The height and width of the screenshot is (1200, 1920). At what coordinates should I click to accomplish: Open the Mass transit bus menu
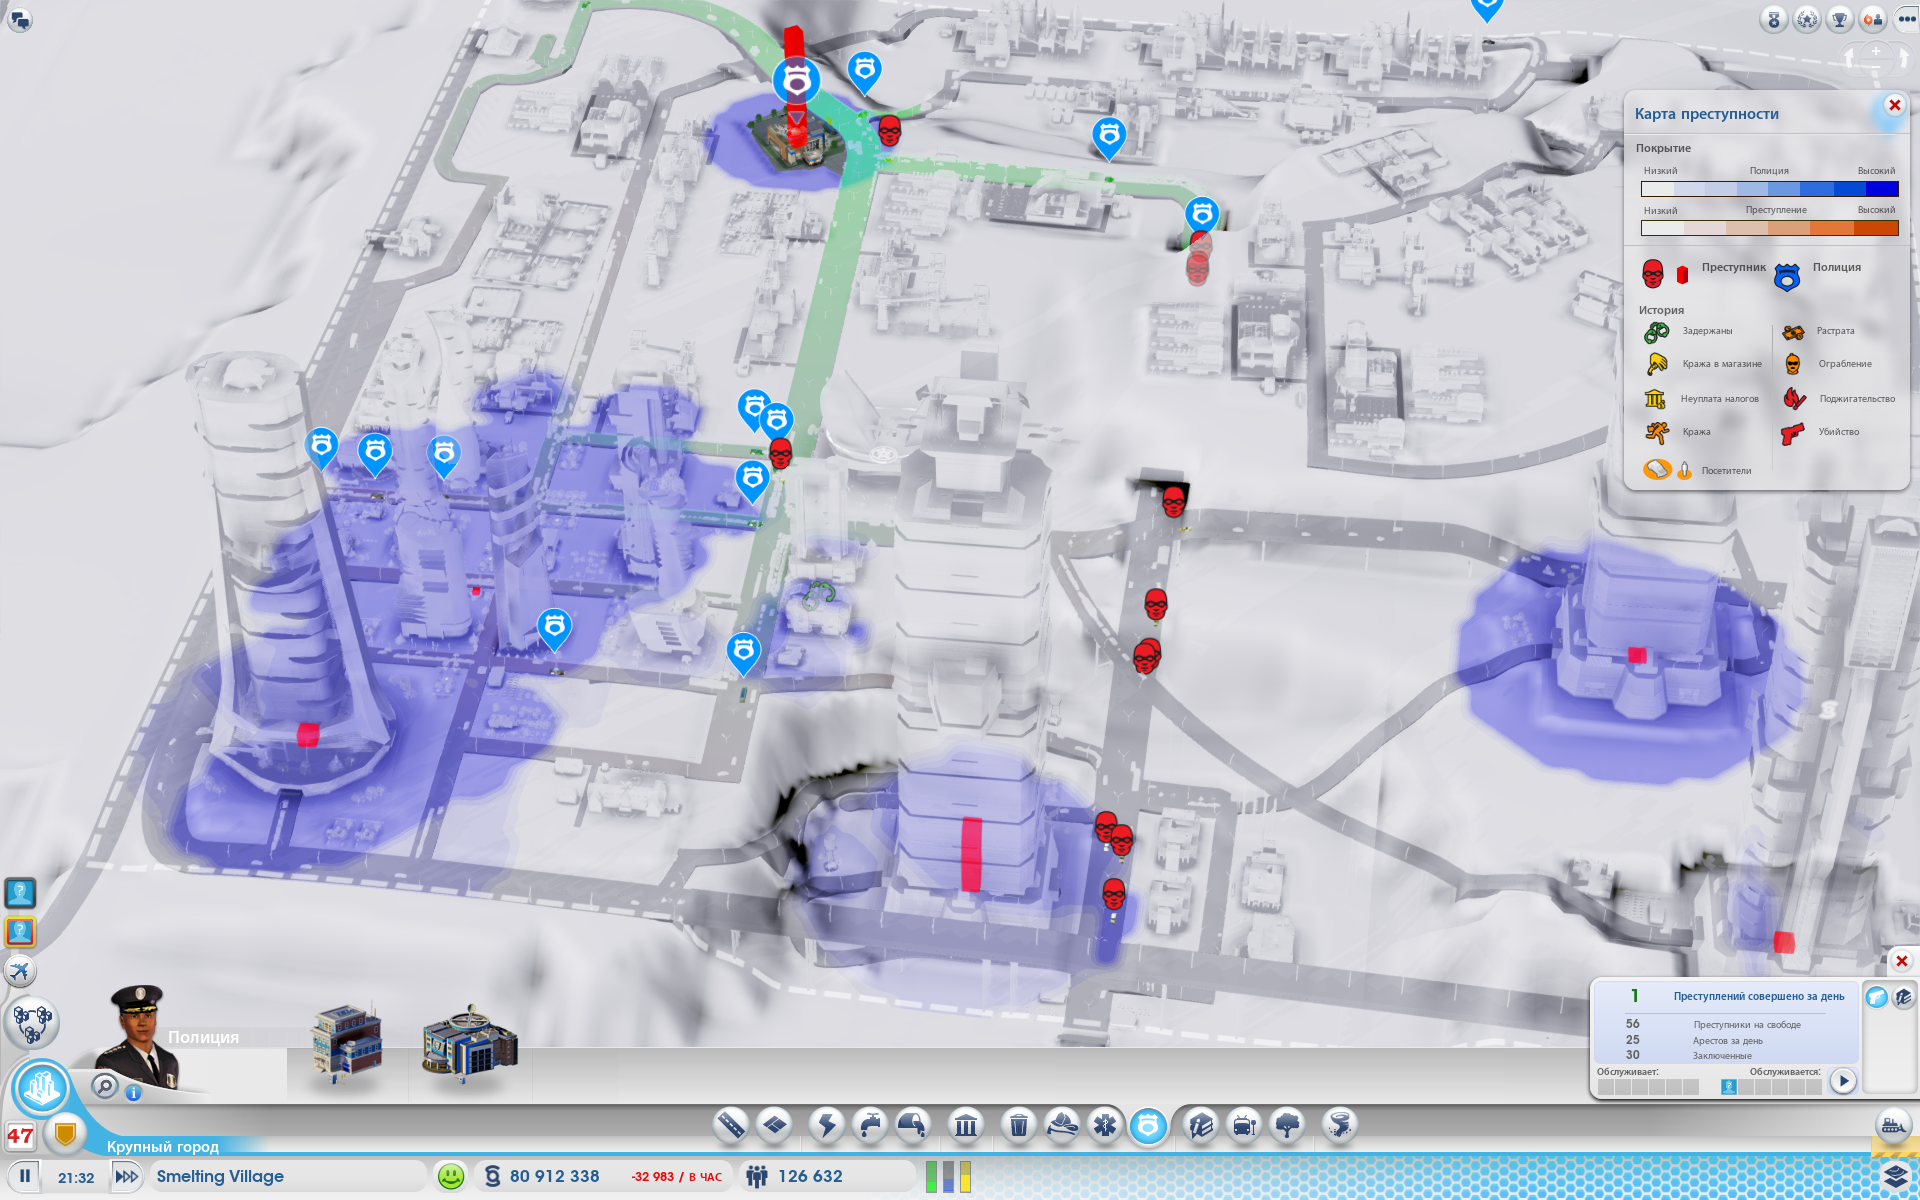coord(1244,1126)
